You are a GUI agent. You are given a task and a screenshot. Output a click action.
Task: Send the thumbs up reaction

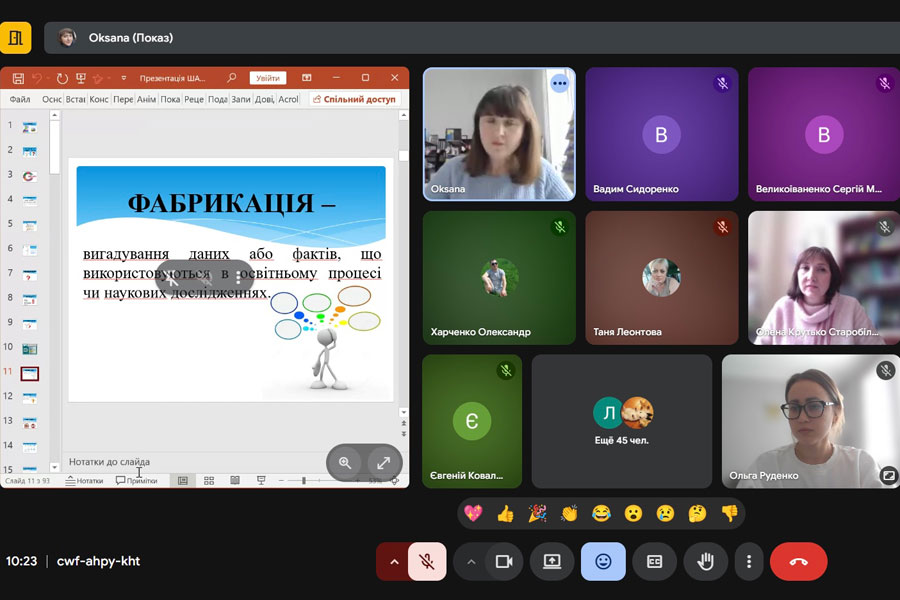506,513
